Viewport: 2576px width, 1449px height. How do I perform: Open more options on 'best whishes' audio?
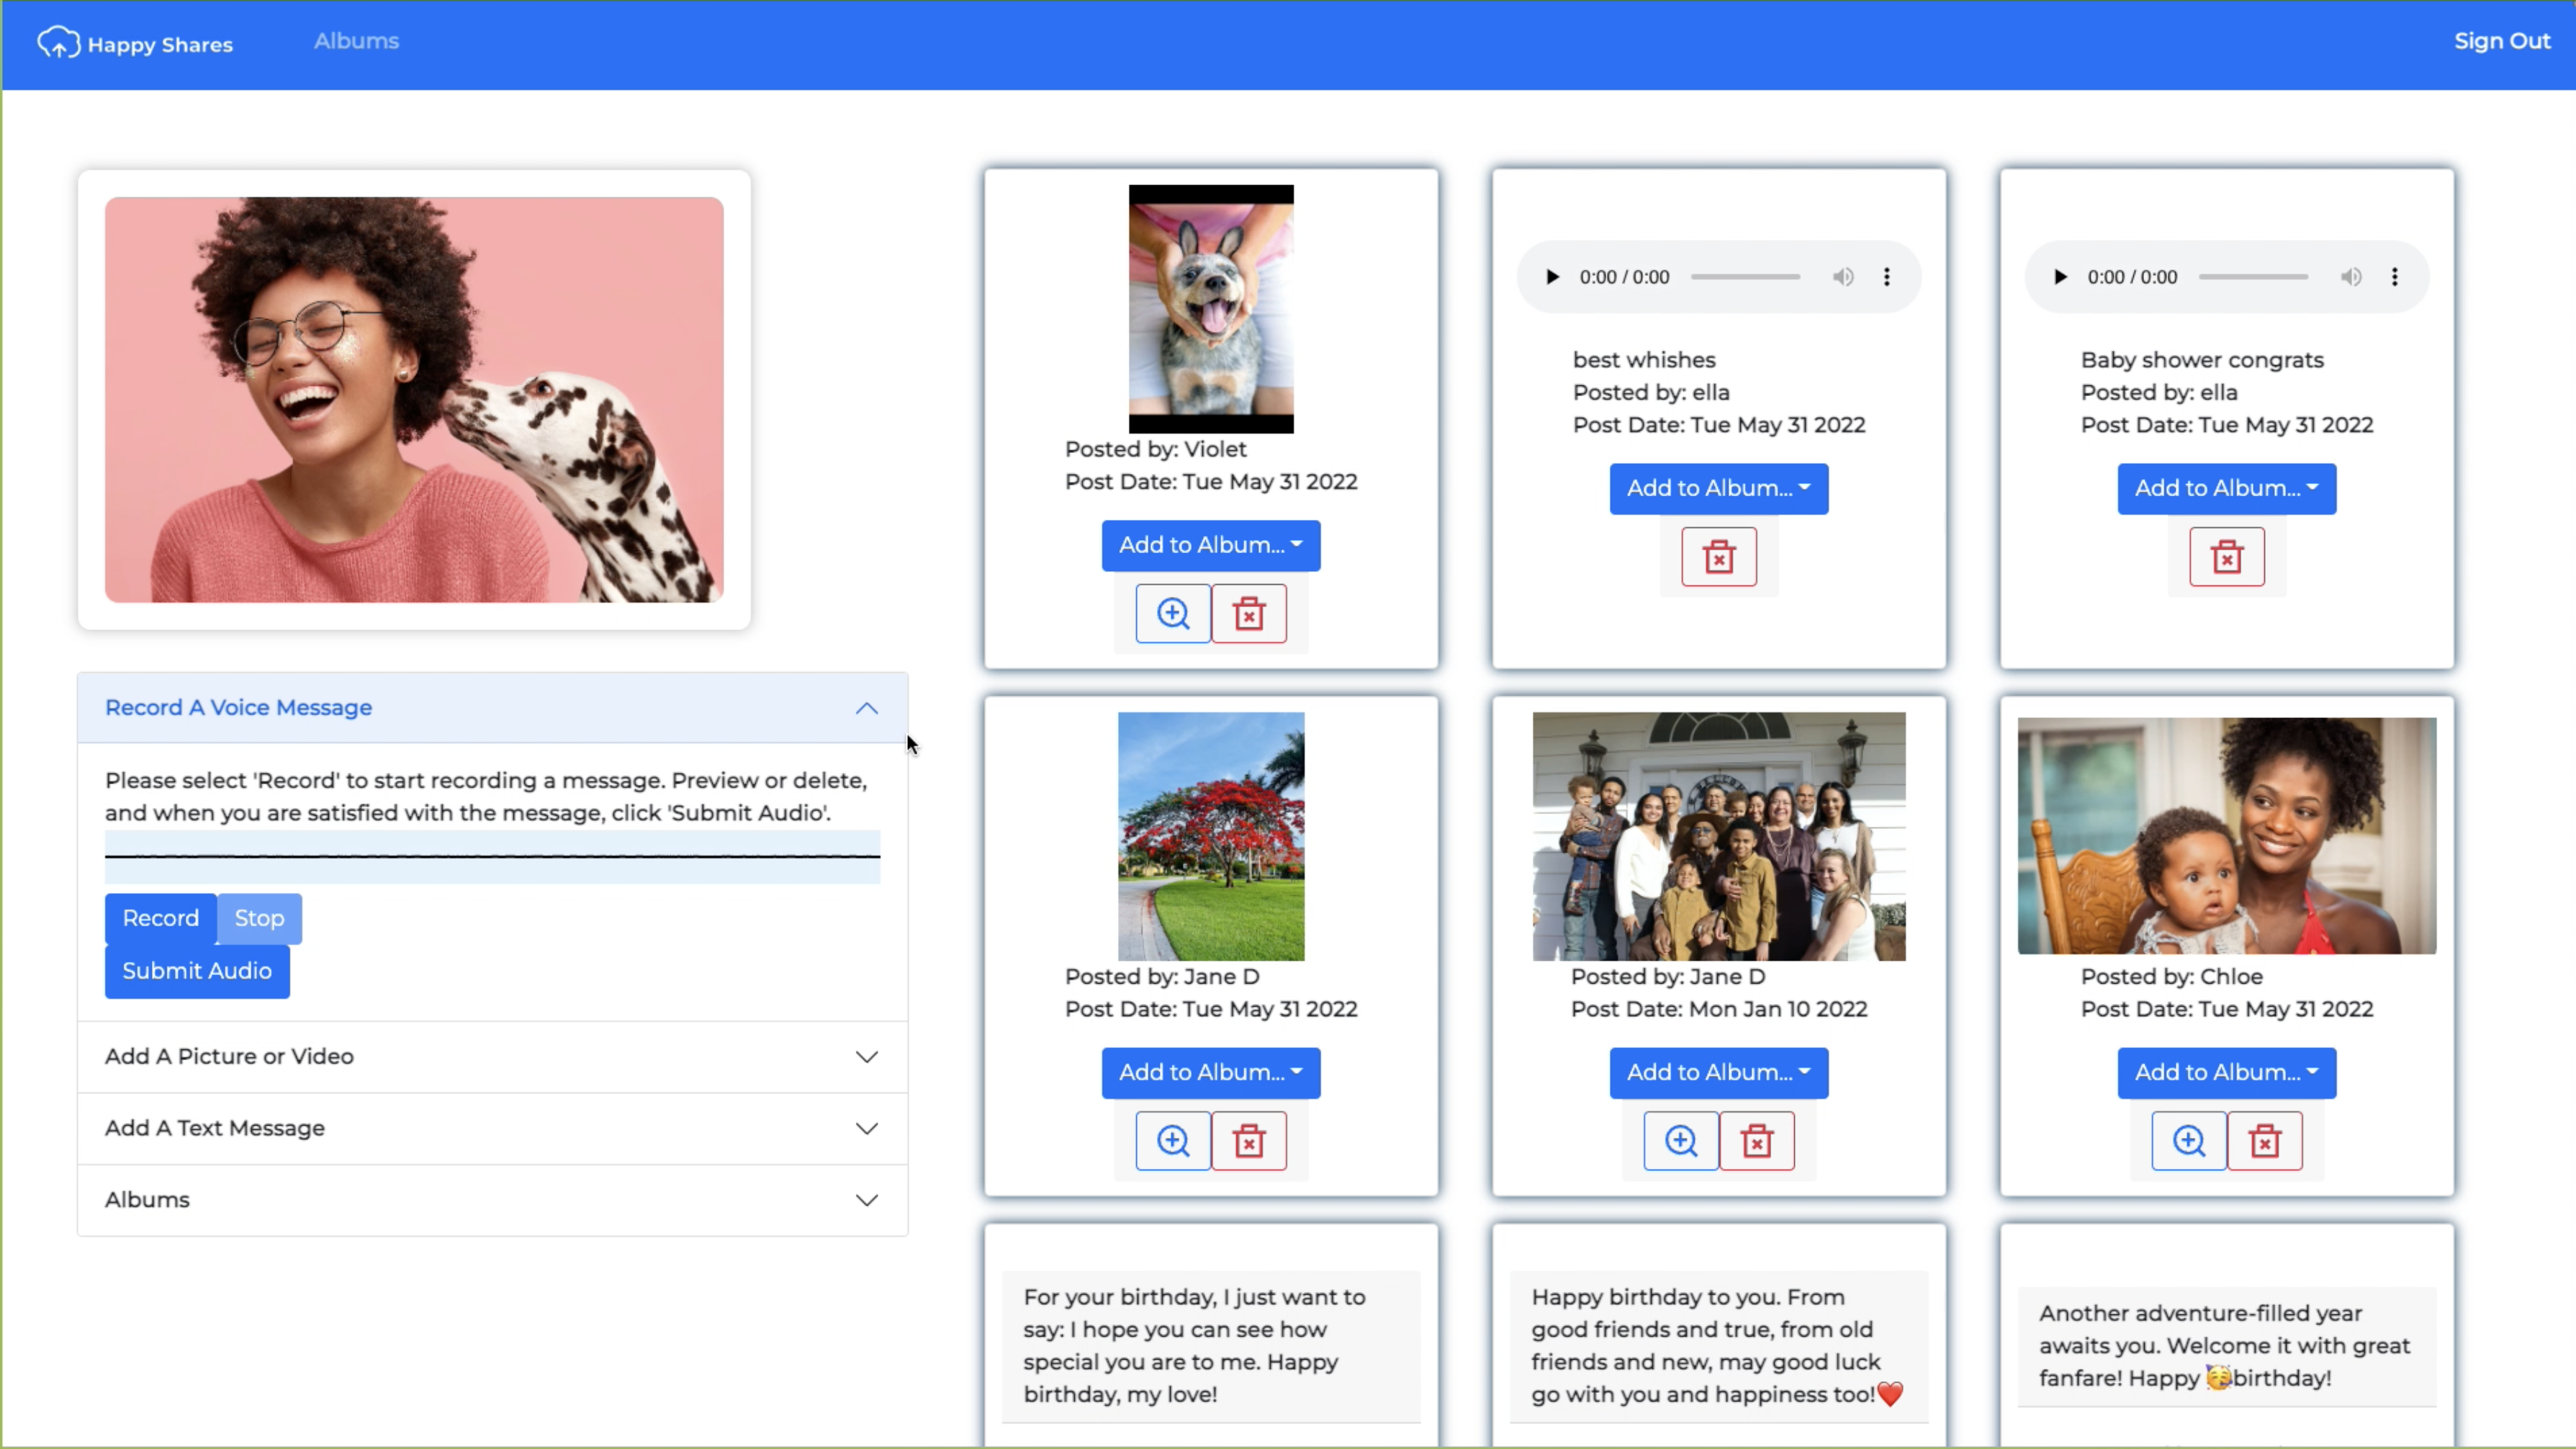tap(1887, 277)
